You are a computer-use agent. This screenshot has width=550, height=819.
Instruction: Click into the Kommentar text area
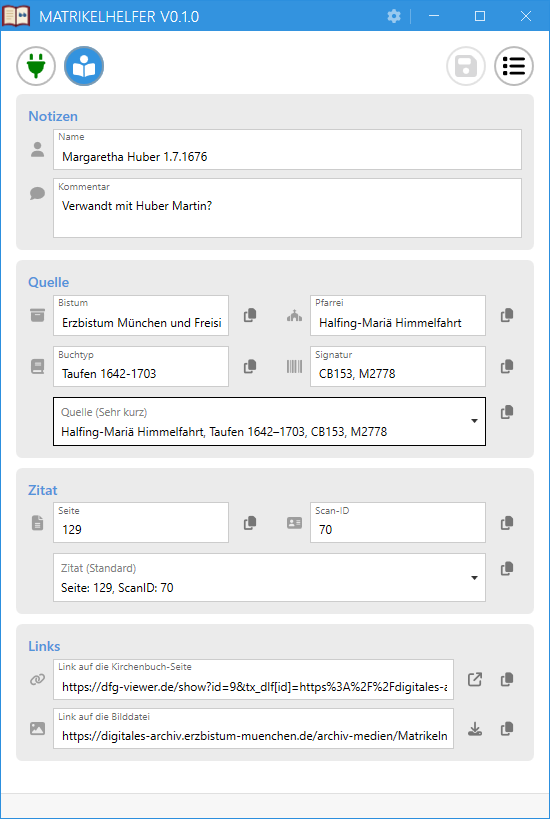pos(287,208)
